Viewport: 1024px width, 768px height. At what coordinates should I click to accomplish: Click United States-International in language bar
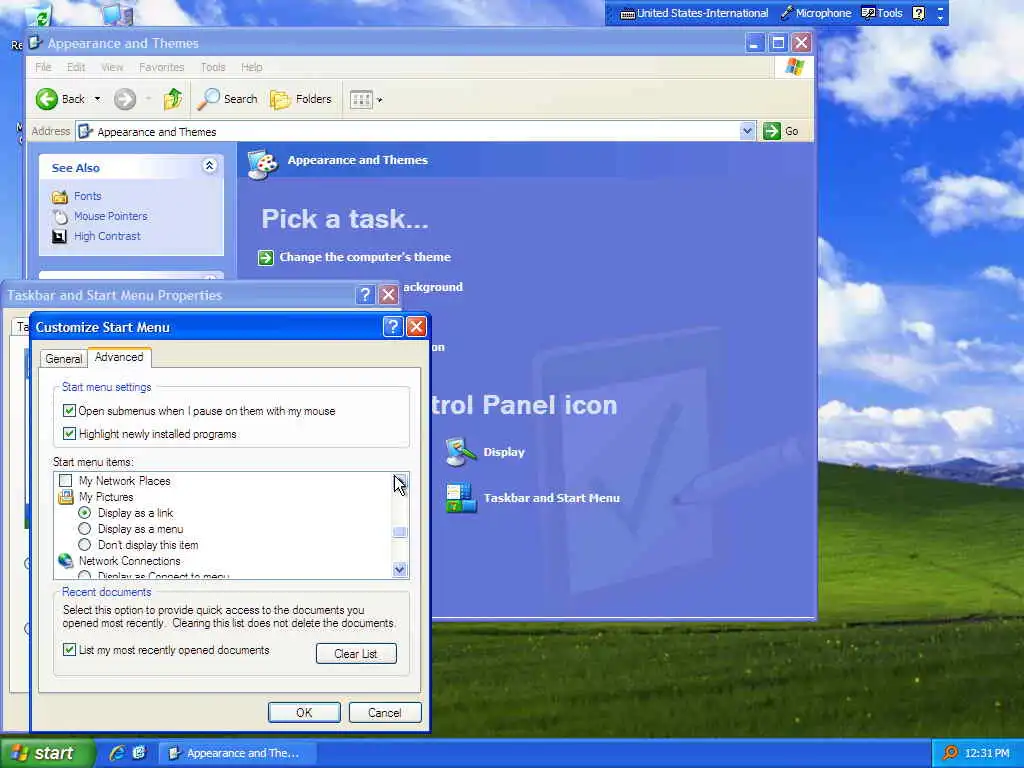tap(694, 13)
